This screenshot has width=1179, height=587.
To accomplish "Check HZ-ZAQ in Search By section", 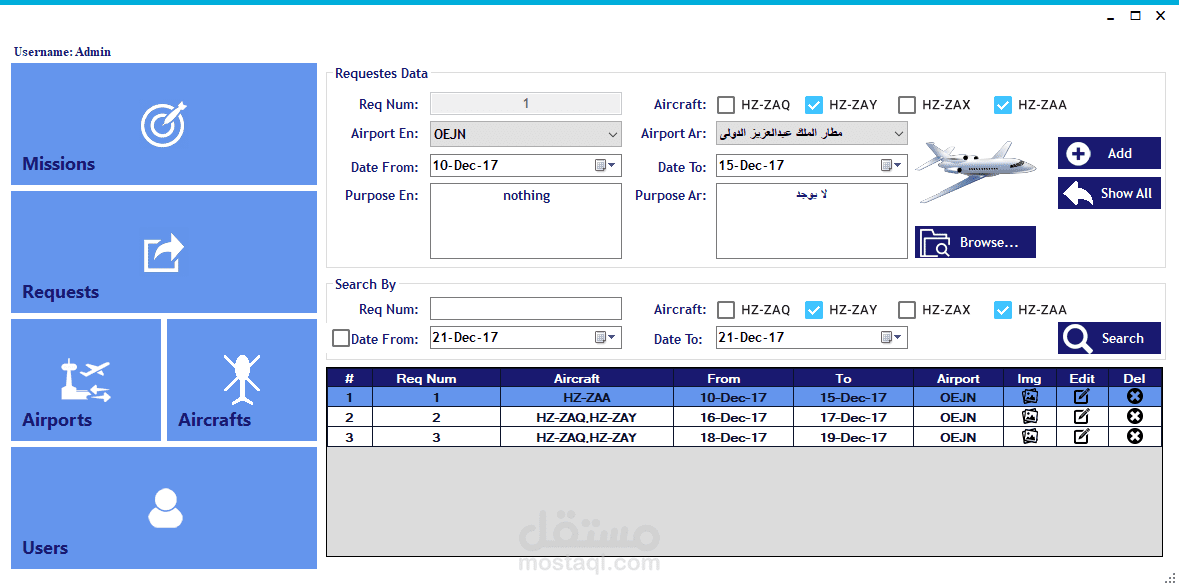I will click(726, 309).
